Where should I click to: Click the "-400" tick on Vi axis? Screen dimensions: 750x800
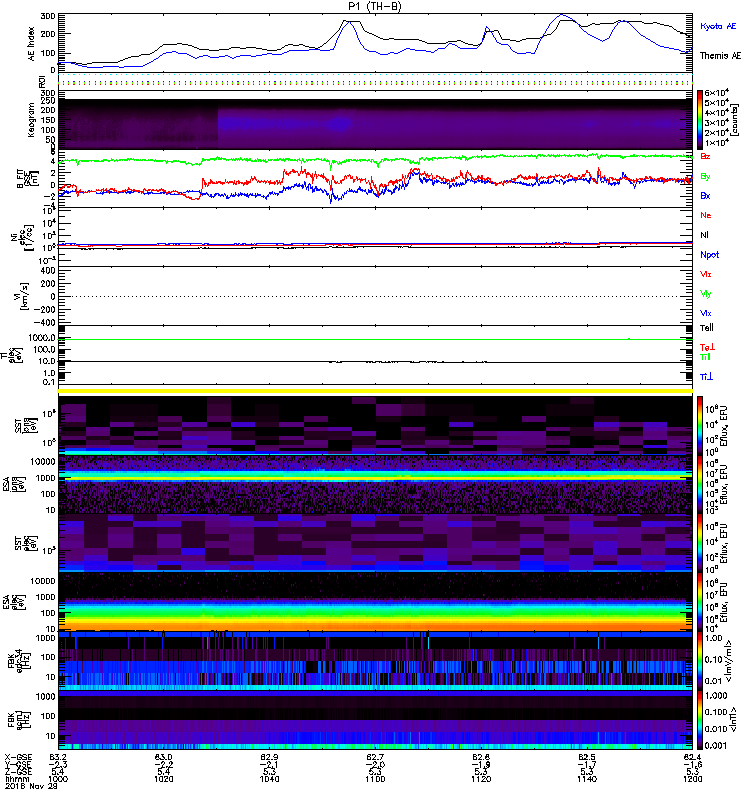(45, 322)
